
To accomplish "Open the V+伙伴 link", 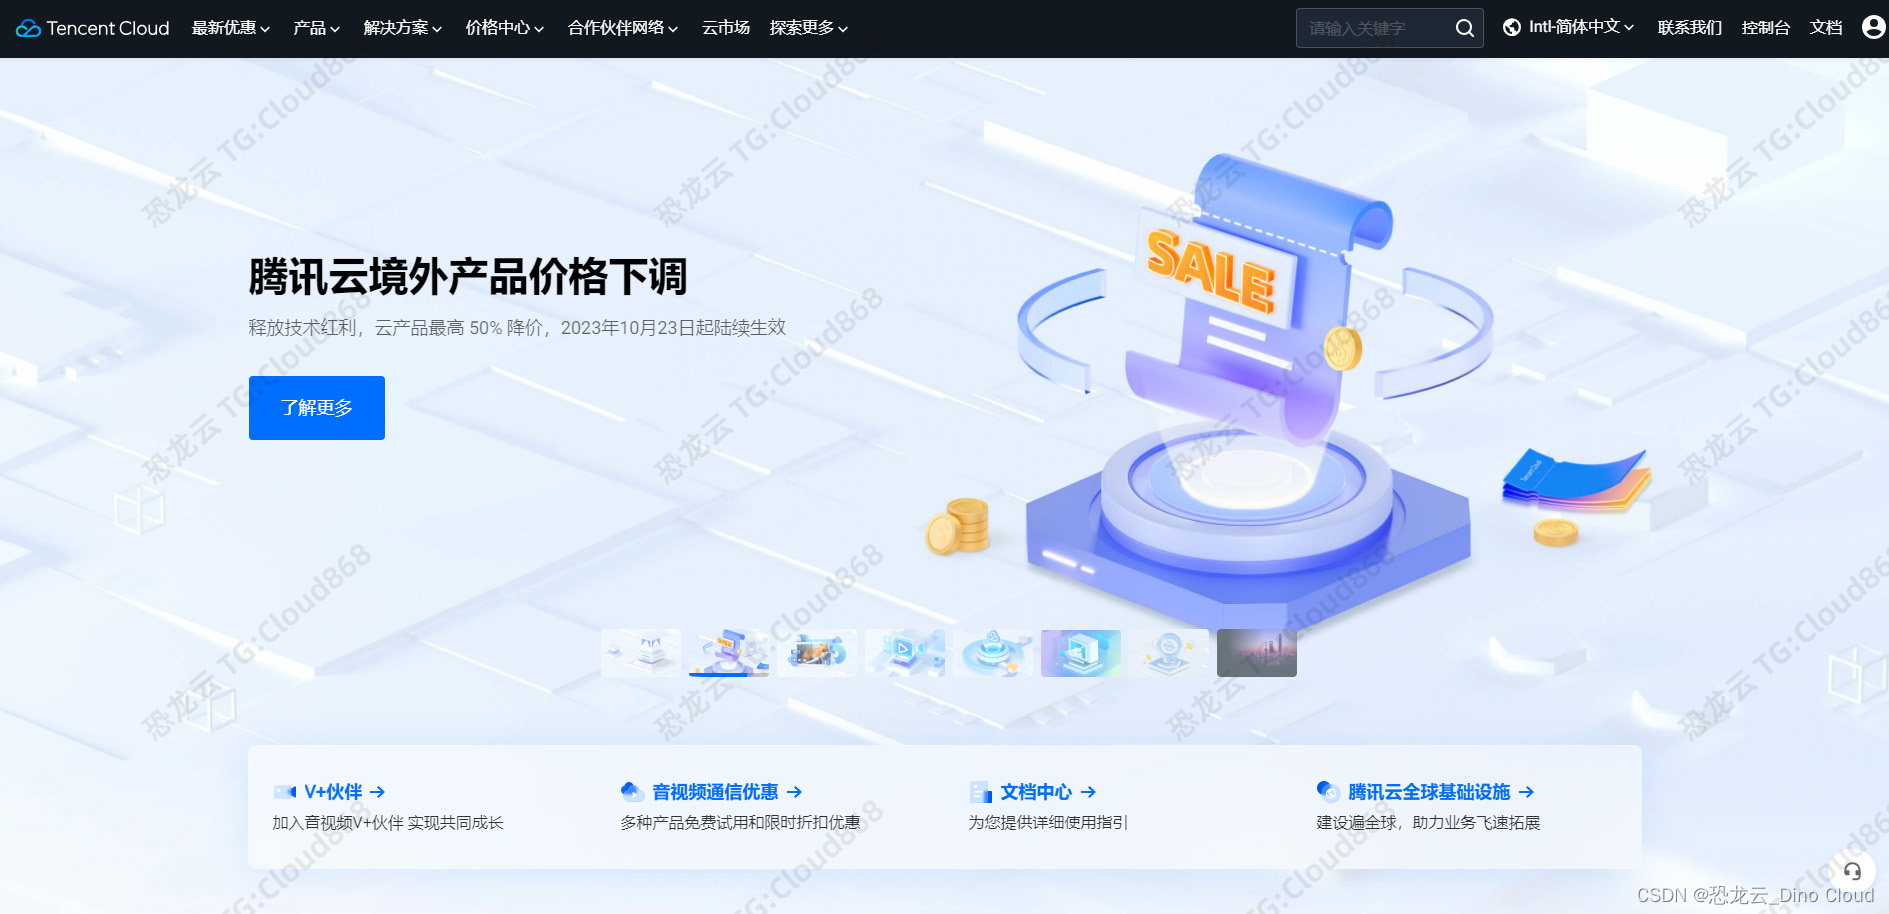I will 333,792.
